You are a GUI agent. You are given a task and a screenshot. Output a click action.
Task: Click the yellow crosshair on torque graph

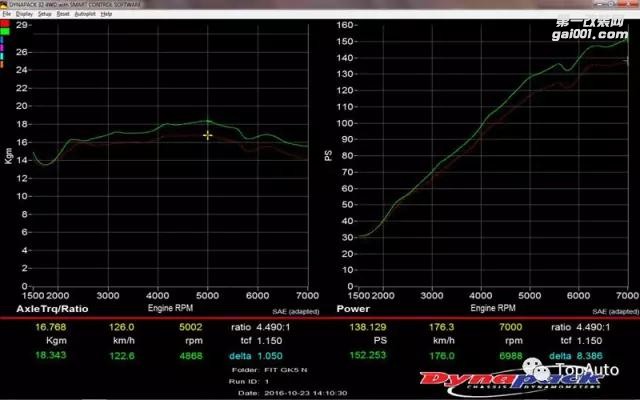[x=207, y=135]
